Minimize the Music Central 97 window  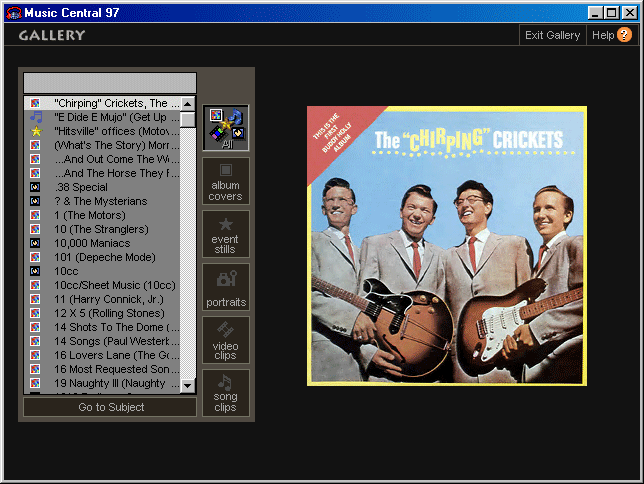(x=596, y=13)
